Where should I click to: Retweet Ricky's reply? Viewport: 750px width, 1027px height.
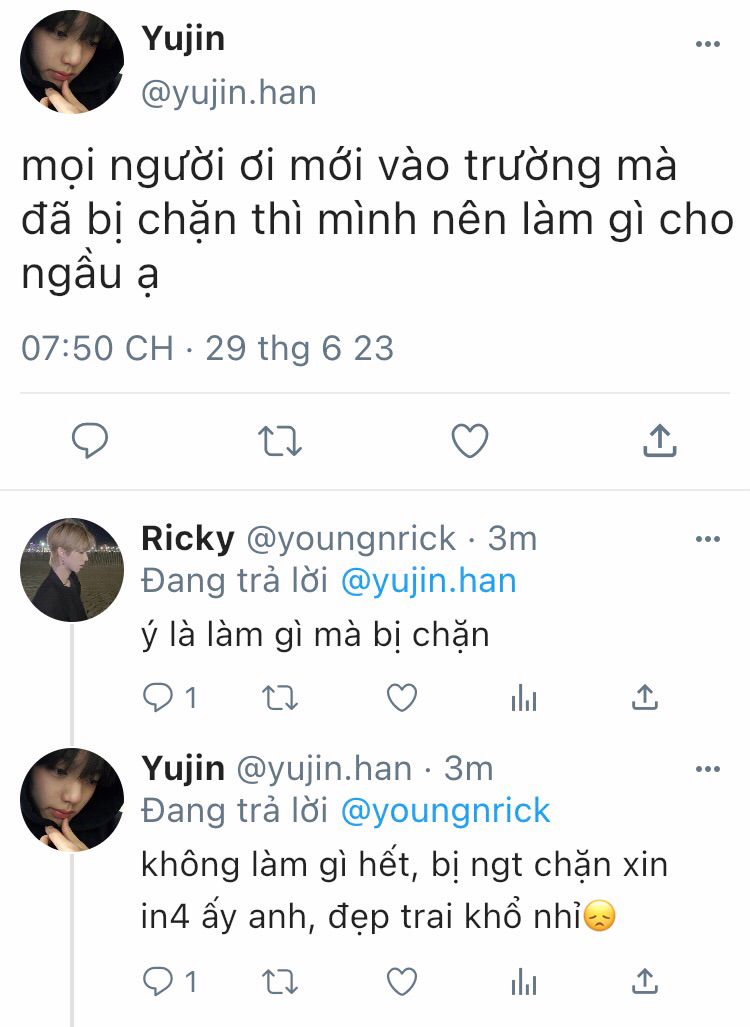[x=280, y=698]
